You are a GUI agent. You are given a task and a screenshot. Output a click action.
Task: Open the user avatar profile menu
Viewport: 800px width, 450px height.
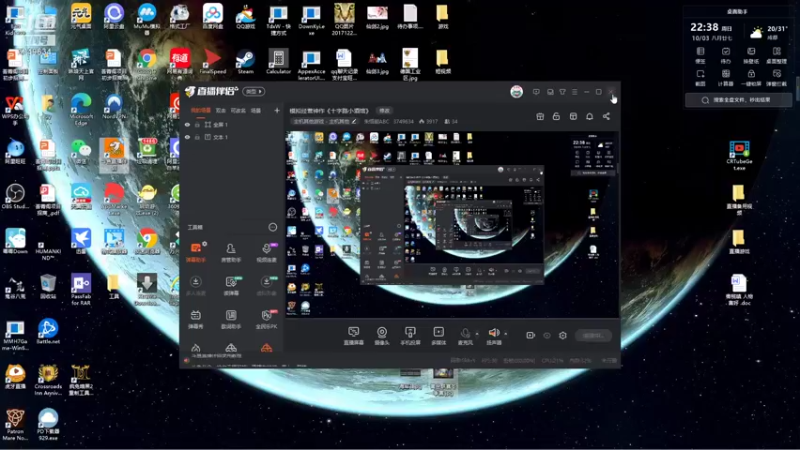point(516,92)
